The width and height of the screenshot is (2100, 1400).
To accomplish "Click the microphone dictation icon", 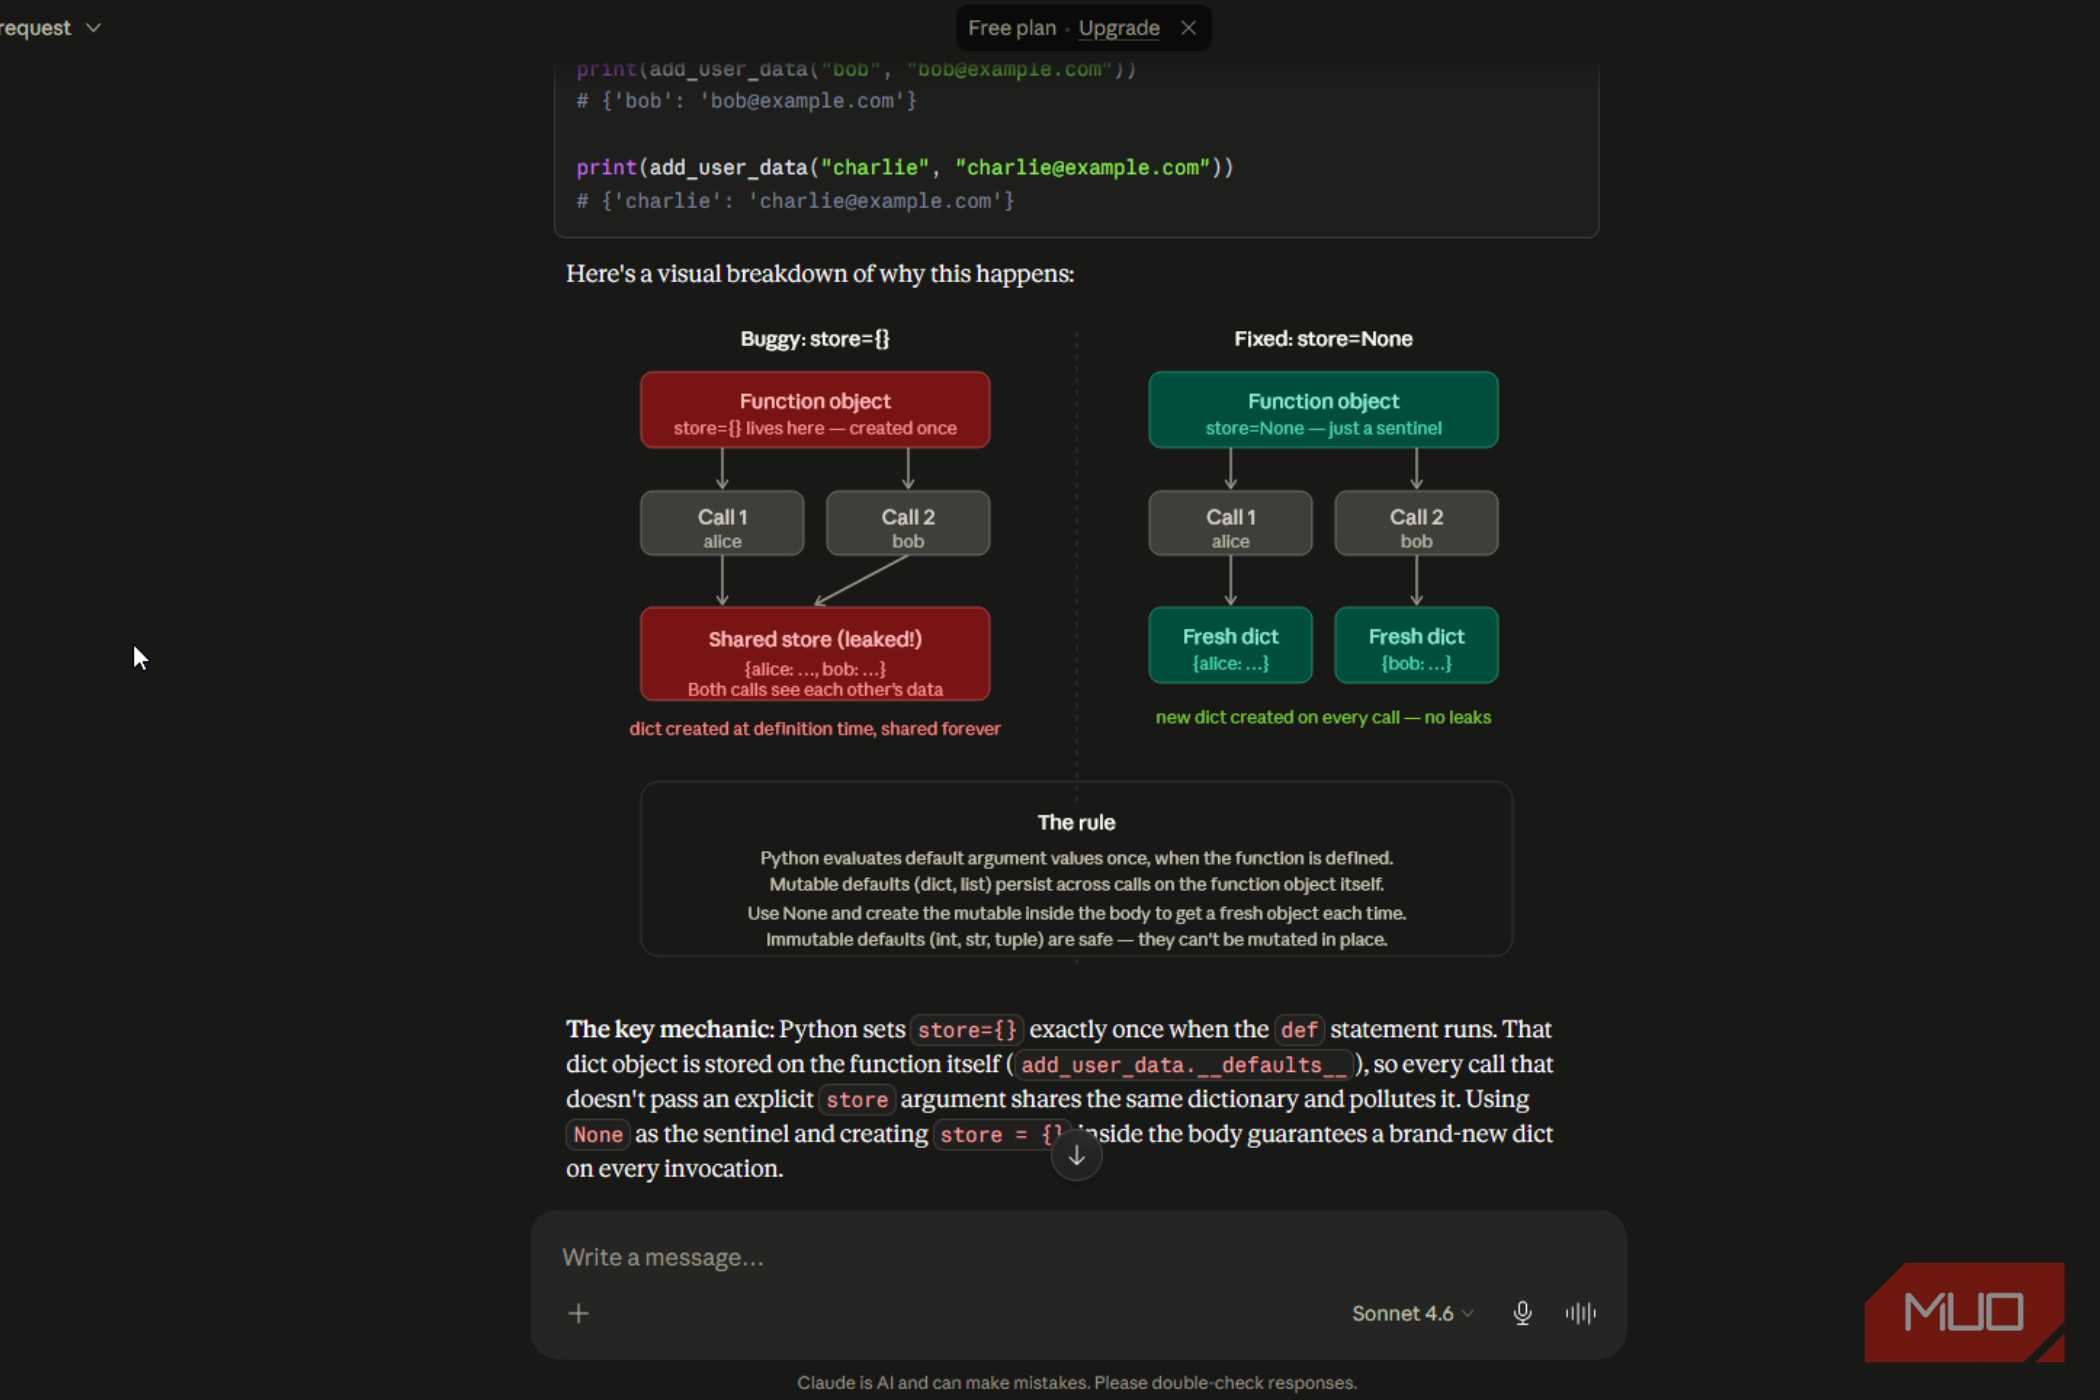I will [x=1522, y=1313].
